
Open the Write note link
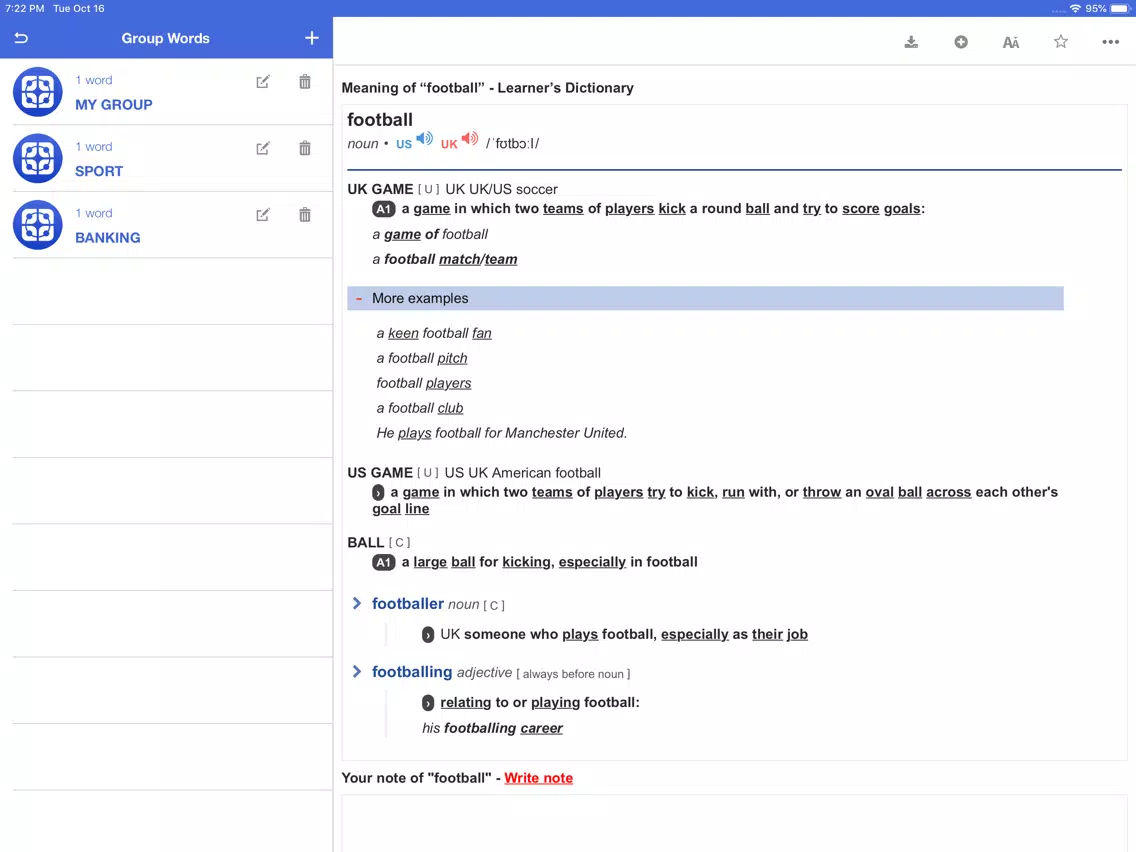(538, 778)
